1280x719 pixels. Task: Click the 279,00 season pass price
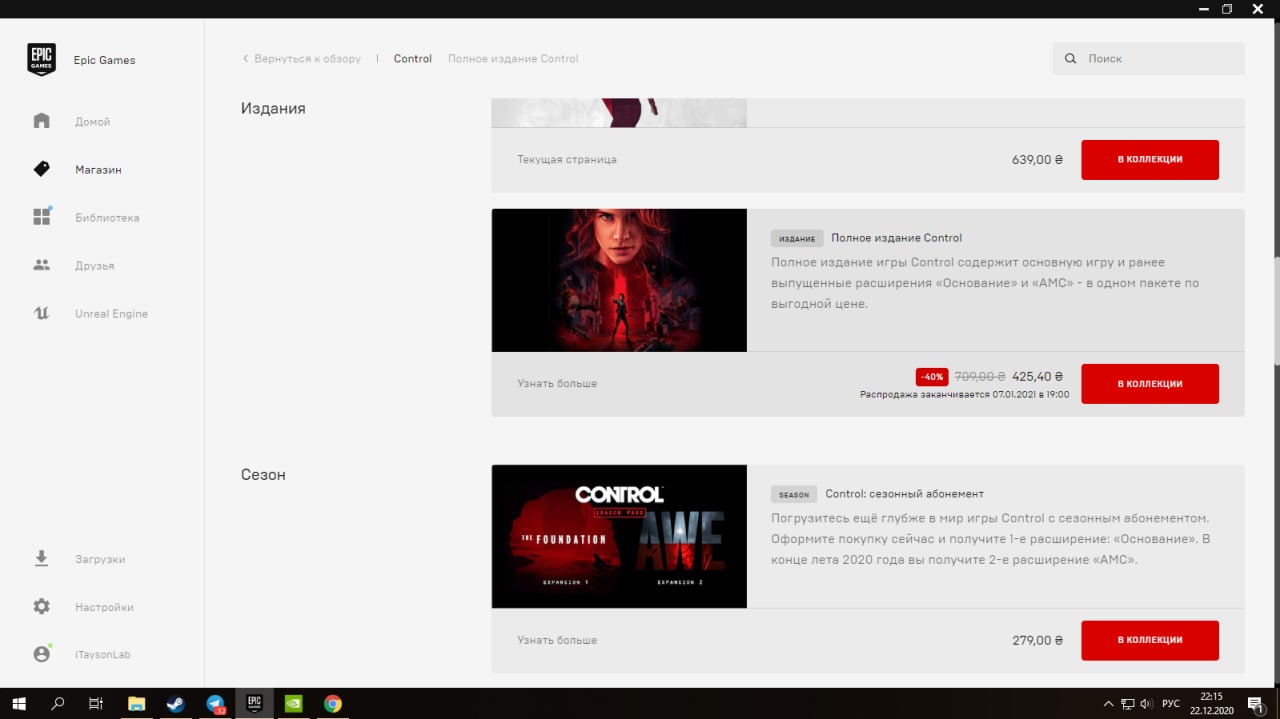point(1037,640)
